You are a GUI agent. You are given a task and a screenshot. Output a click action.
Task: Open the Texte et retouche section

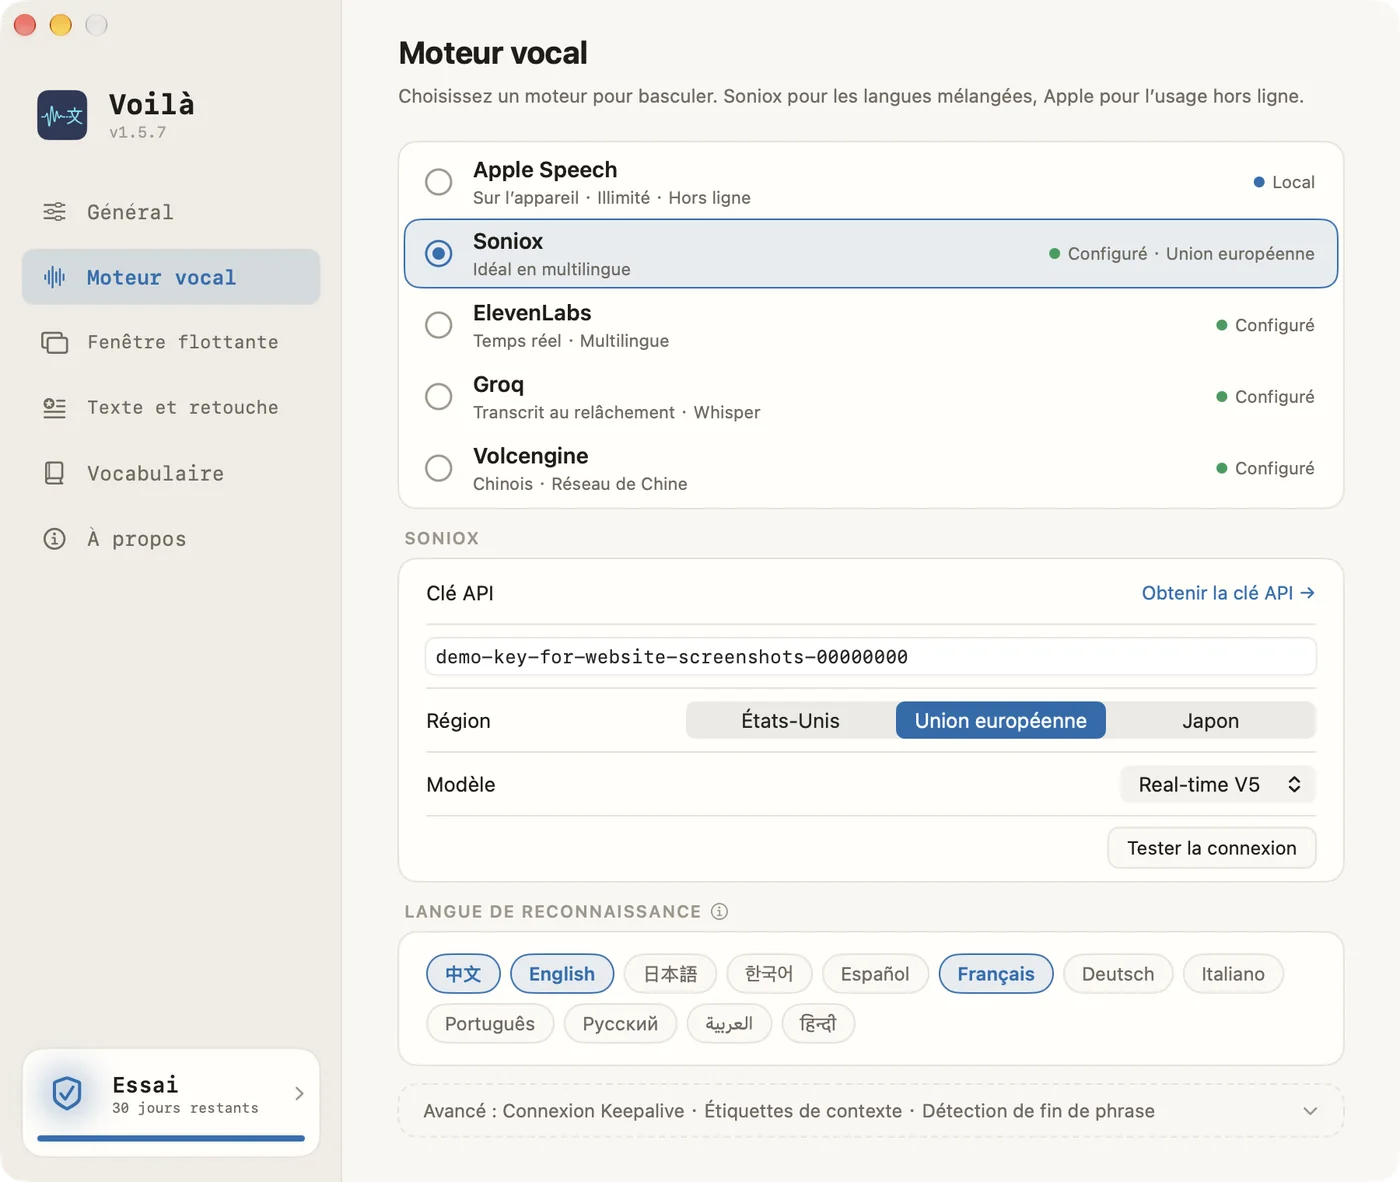click(171, 408)
